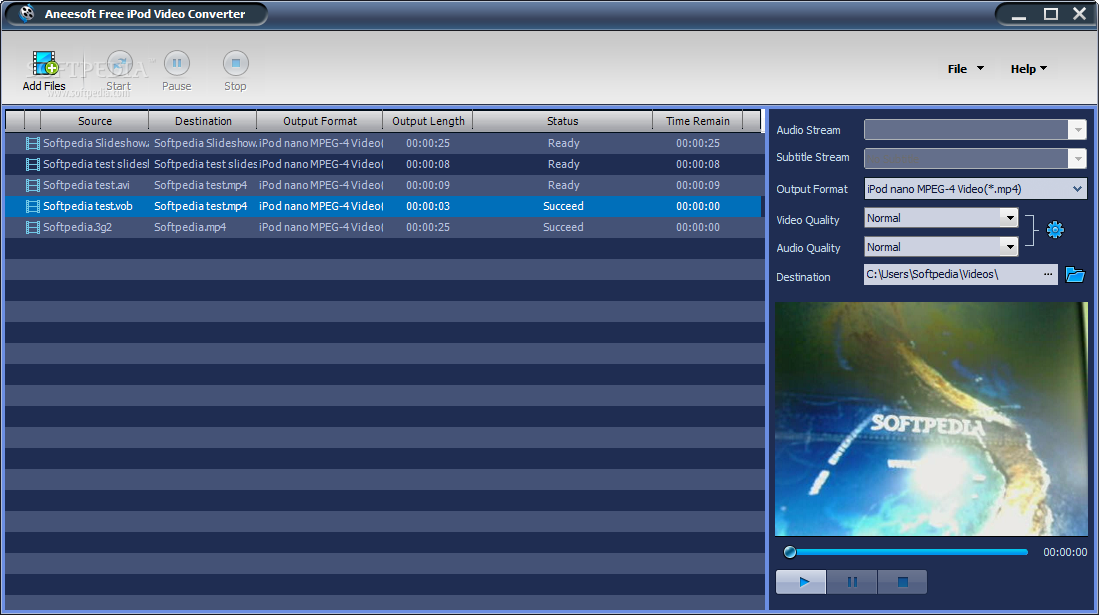
Task: Open advanced settings gear icon
Action: point(1055,229)
